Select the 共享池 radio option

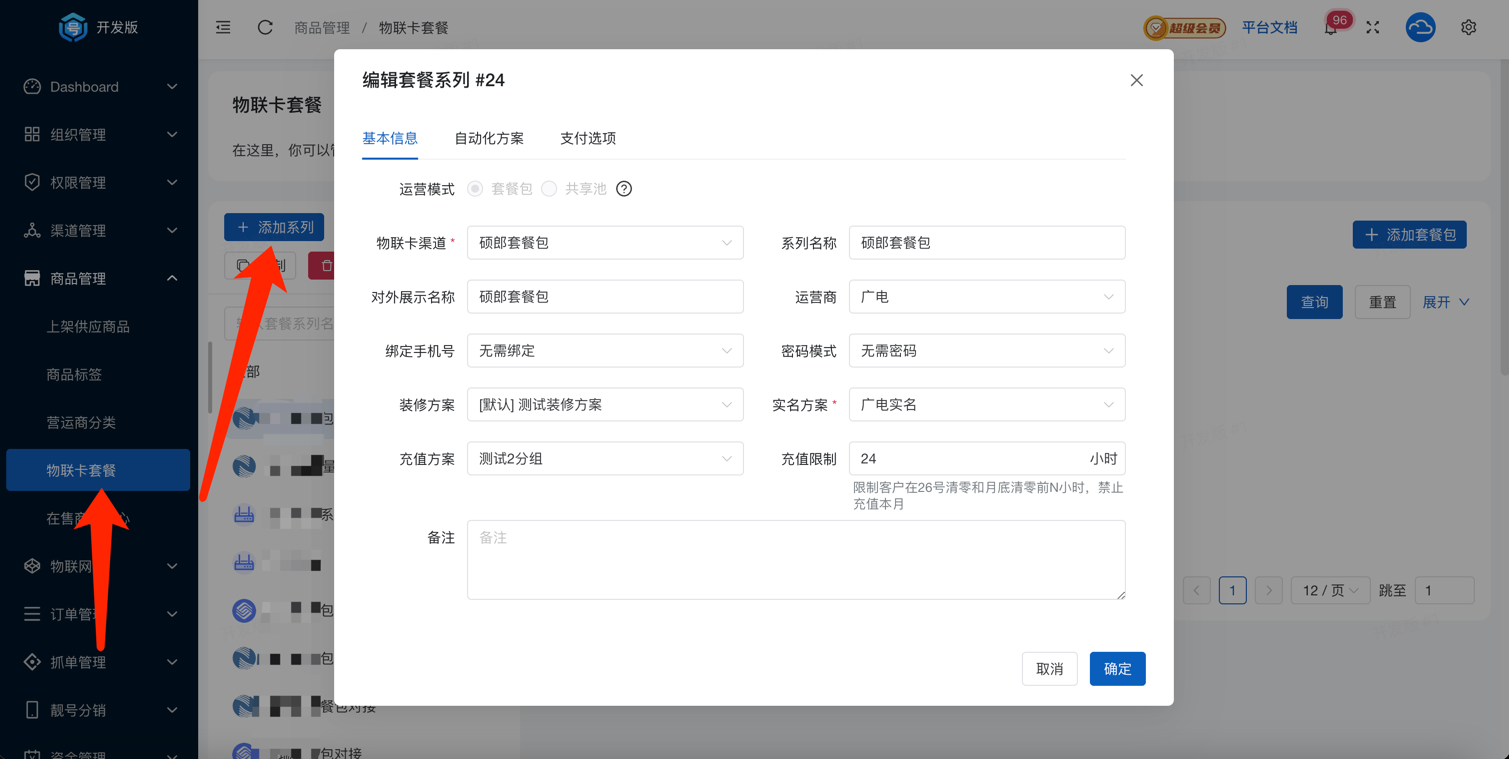[549, 189]
